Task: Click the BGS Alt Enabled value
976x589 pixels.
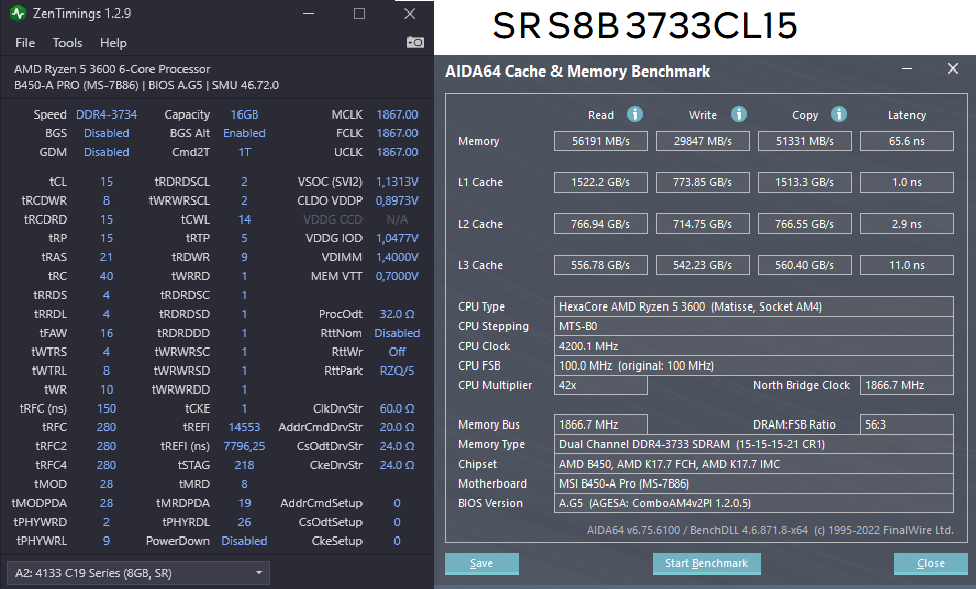Action: point(244,133)
